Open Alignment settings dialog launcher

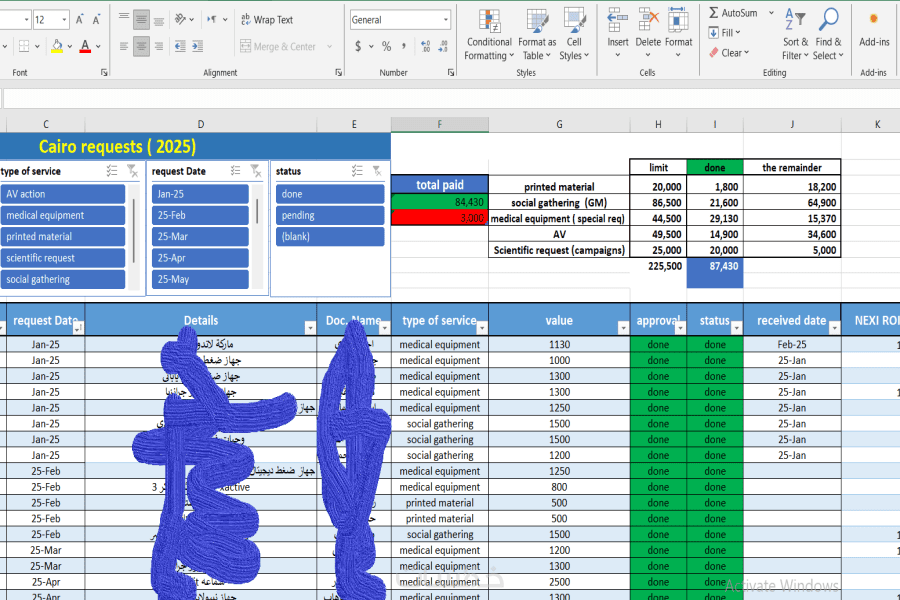click(339, 72)
